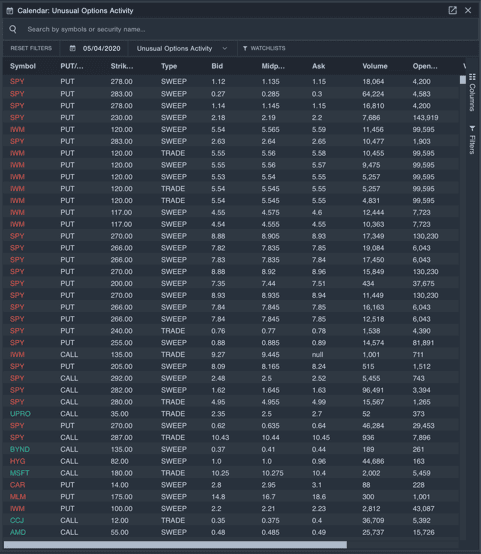The image size is (481, 554).
Task: Click the RESET FILTERS button
Action: point(31,48)
